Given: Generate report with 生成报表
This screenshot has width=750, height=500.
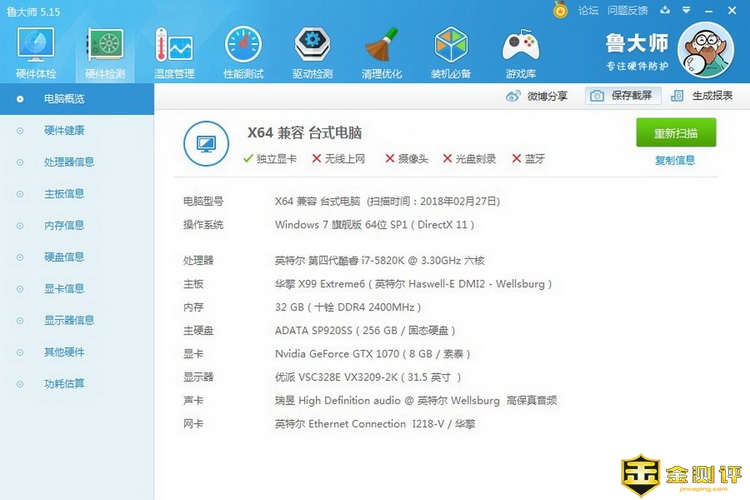Looking at the screenshot, I should click(703, 96).
